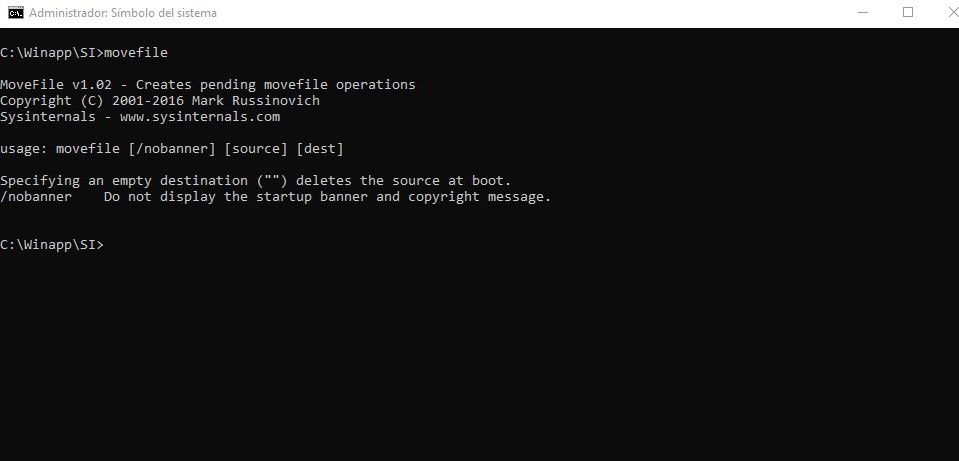Screen dimensions: 959x461
Task: Click the www.sysinternals.com address text
Action: [200, 117]
